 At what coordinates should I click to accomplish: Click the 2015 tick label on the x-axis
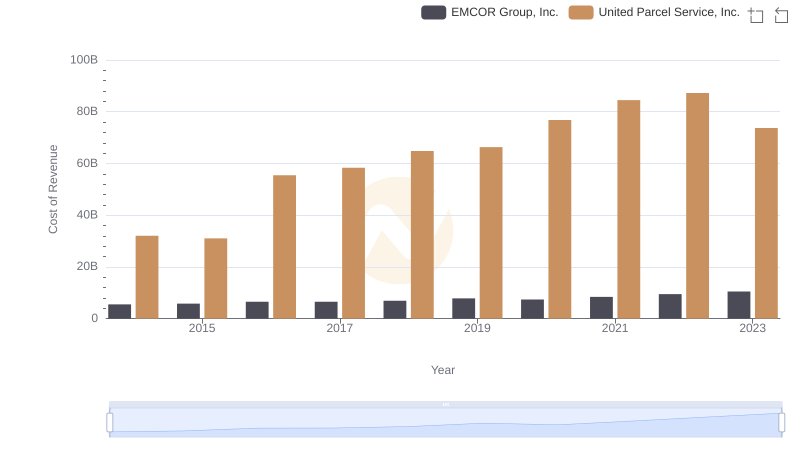coord(201,328)
